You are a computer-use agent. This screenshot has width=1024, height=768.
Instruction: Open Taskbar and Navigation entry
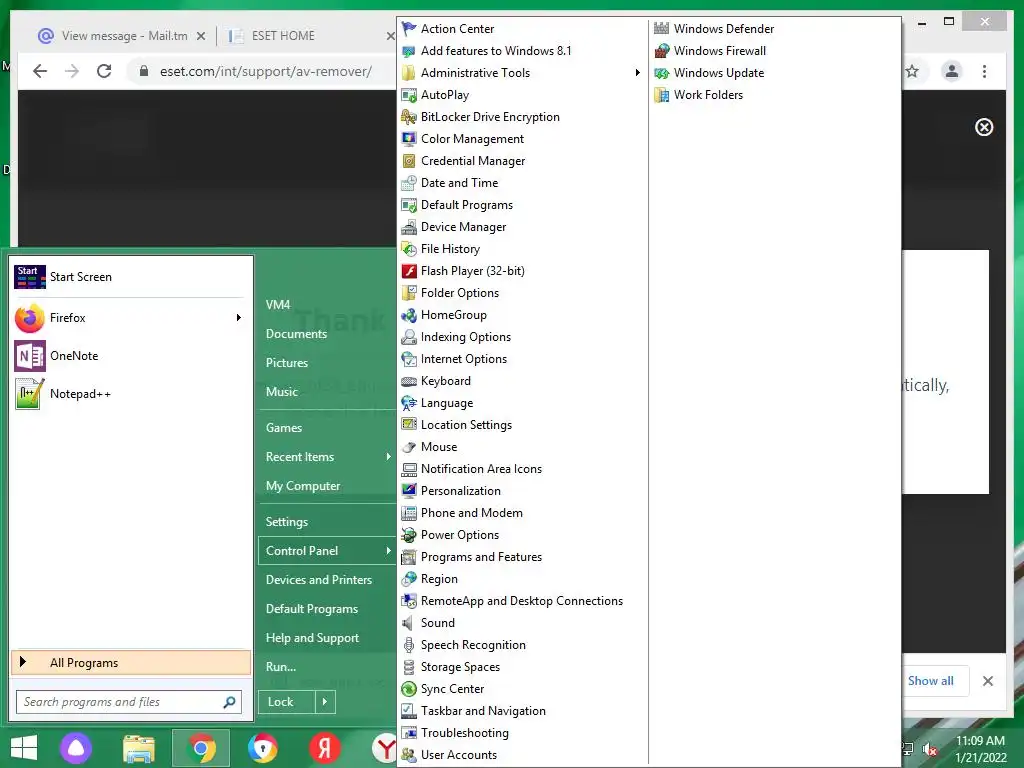coord(483,711)
